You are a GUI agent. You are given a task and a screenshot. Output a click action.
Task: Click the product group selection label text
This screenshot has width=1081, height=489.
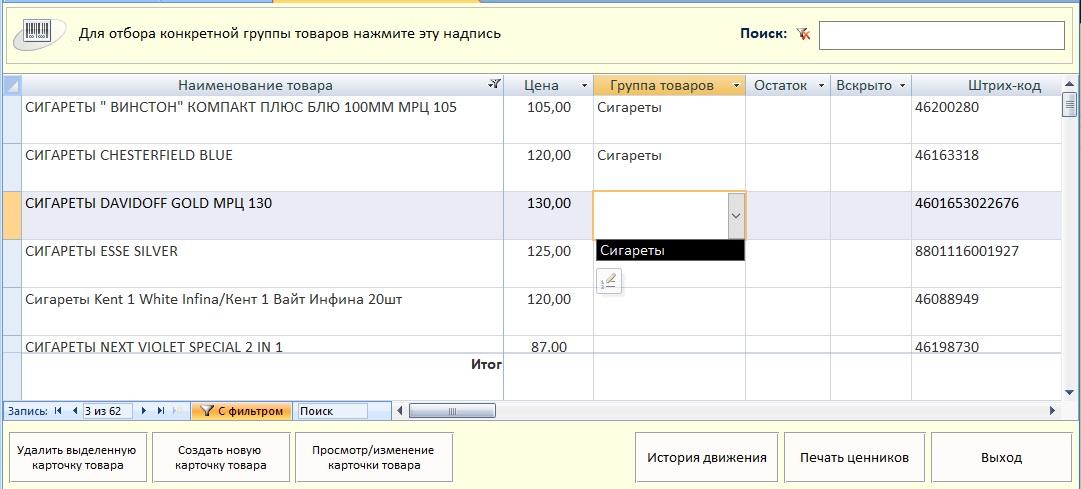click(x=290, y=34)
